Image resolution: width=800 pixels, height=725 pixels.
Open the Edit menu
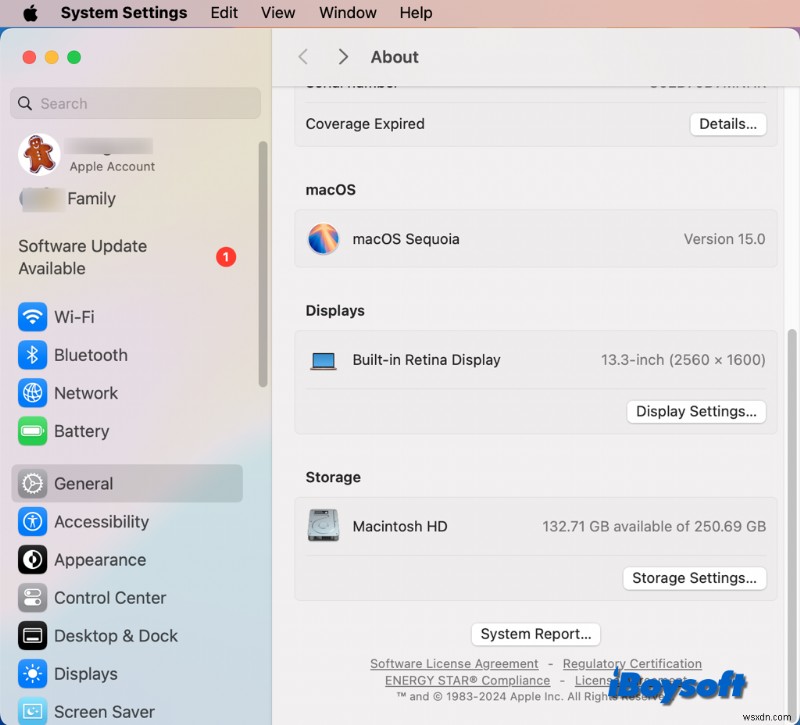224,13
